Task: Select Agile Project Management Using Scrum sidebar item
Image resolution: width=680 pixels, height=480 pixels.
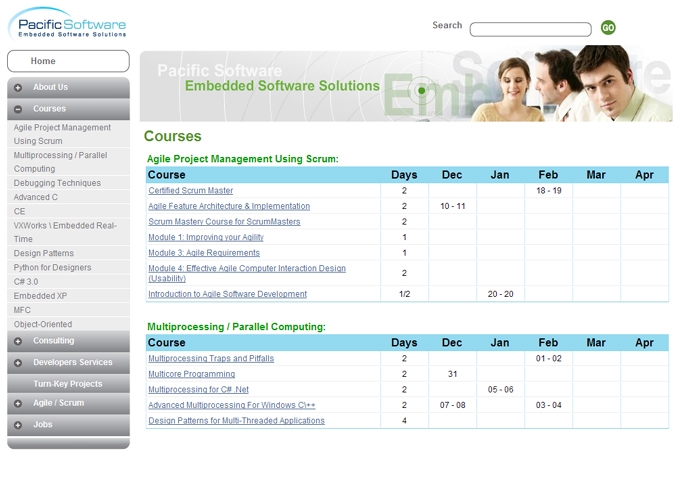Action: 68,134
